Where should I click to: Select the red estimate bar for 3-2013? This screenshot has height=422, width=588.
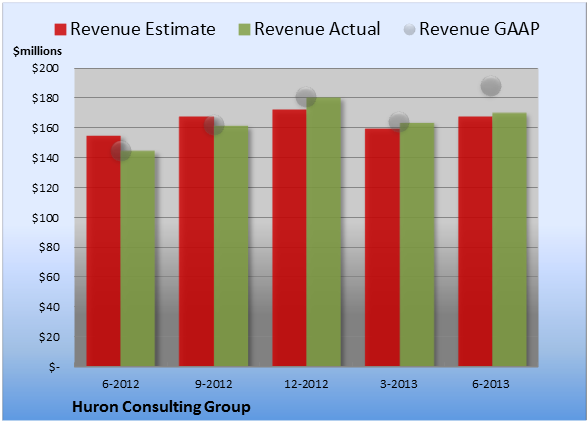(382, 248)
